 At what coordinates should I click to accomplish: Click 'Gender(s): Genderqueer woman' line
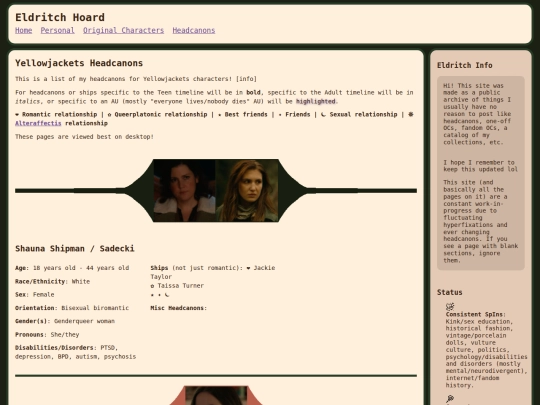tap(65, 321)
